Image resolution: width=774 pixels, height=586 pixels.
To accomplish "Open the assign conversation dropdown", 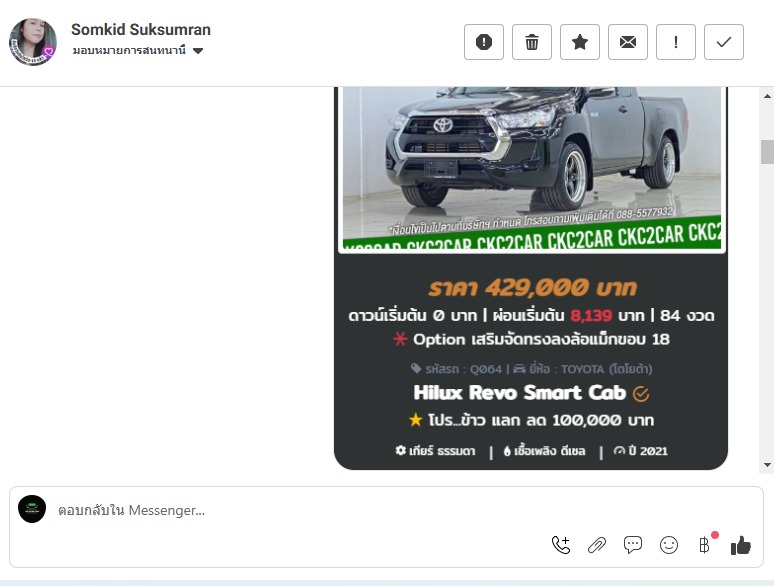I will 138,50.
